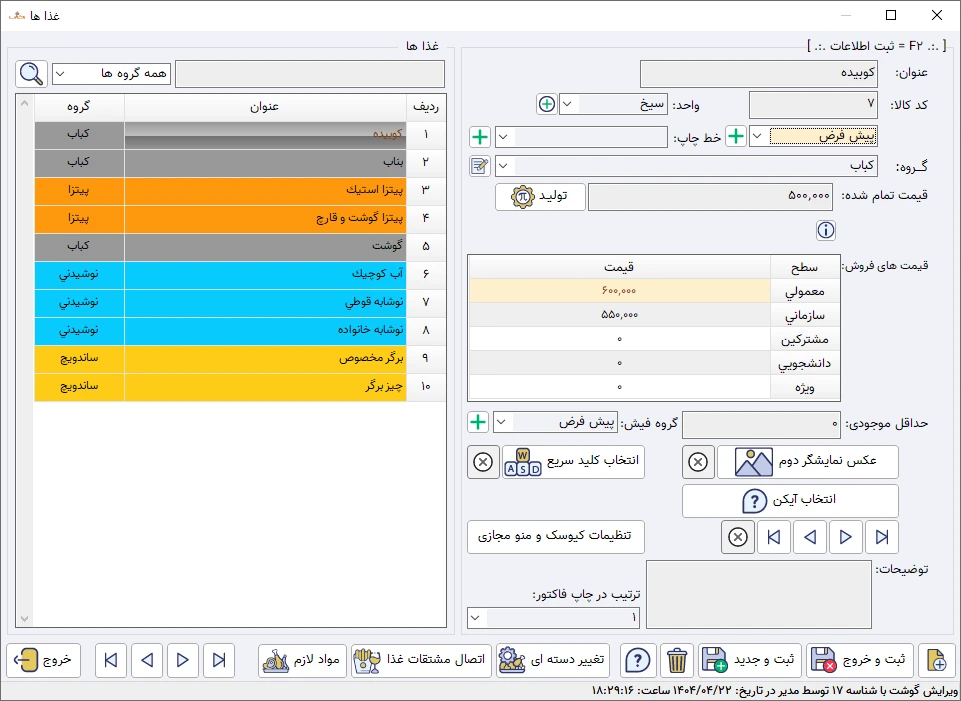Open ترتیب در چاپ فاکتور dropdown
The image size is (961, 701).
(x=476, y=618)
